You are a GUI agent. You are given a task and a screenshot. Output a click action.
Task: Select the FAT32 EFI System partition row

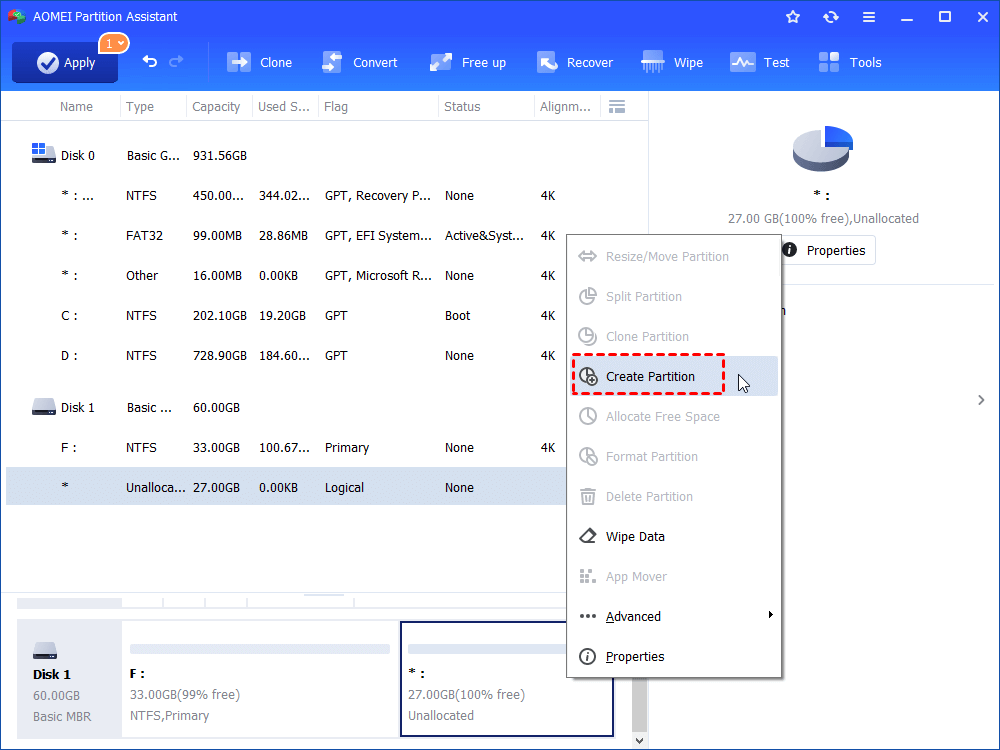coord(286,236)
